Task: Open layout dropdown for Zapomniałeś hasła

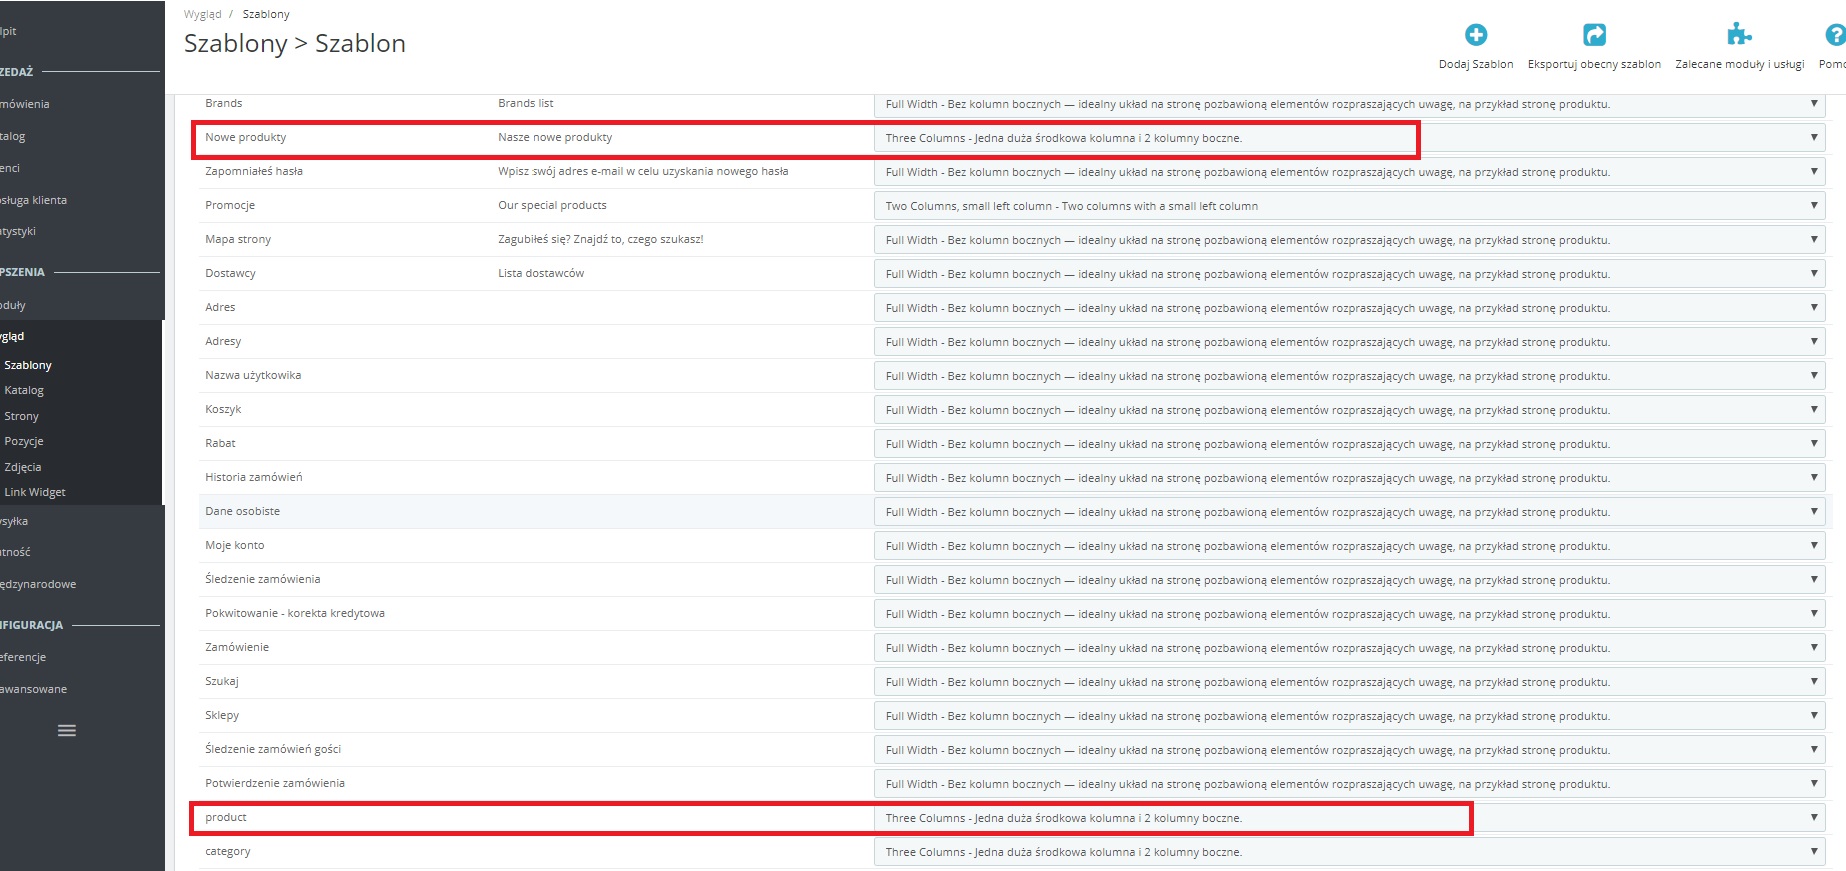Action: (1350, 172)
